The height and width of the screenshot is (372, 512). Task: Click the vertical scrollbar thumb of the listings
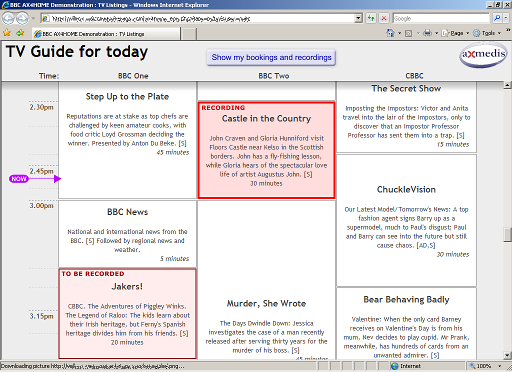pos(508,234)
